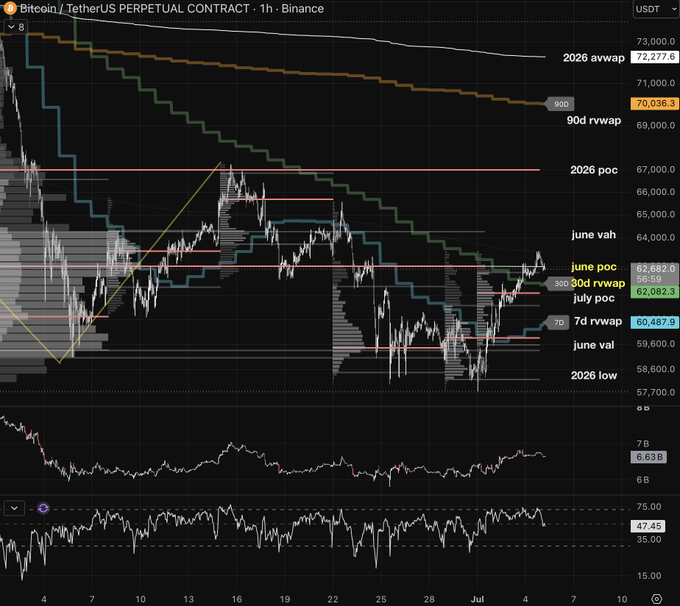Select the 'july poc' text annotation
Viewport: 680px width, 606px height.
[594, 298]
